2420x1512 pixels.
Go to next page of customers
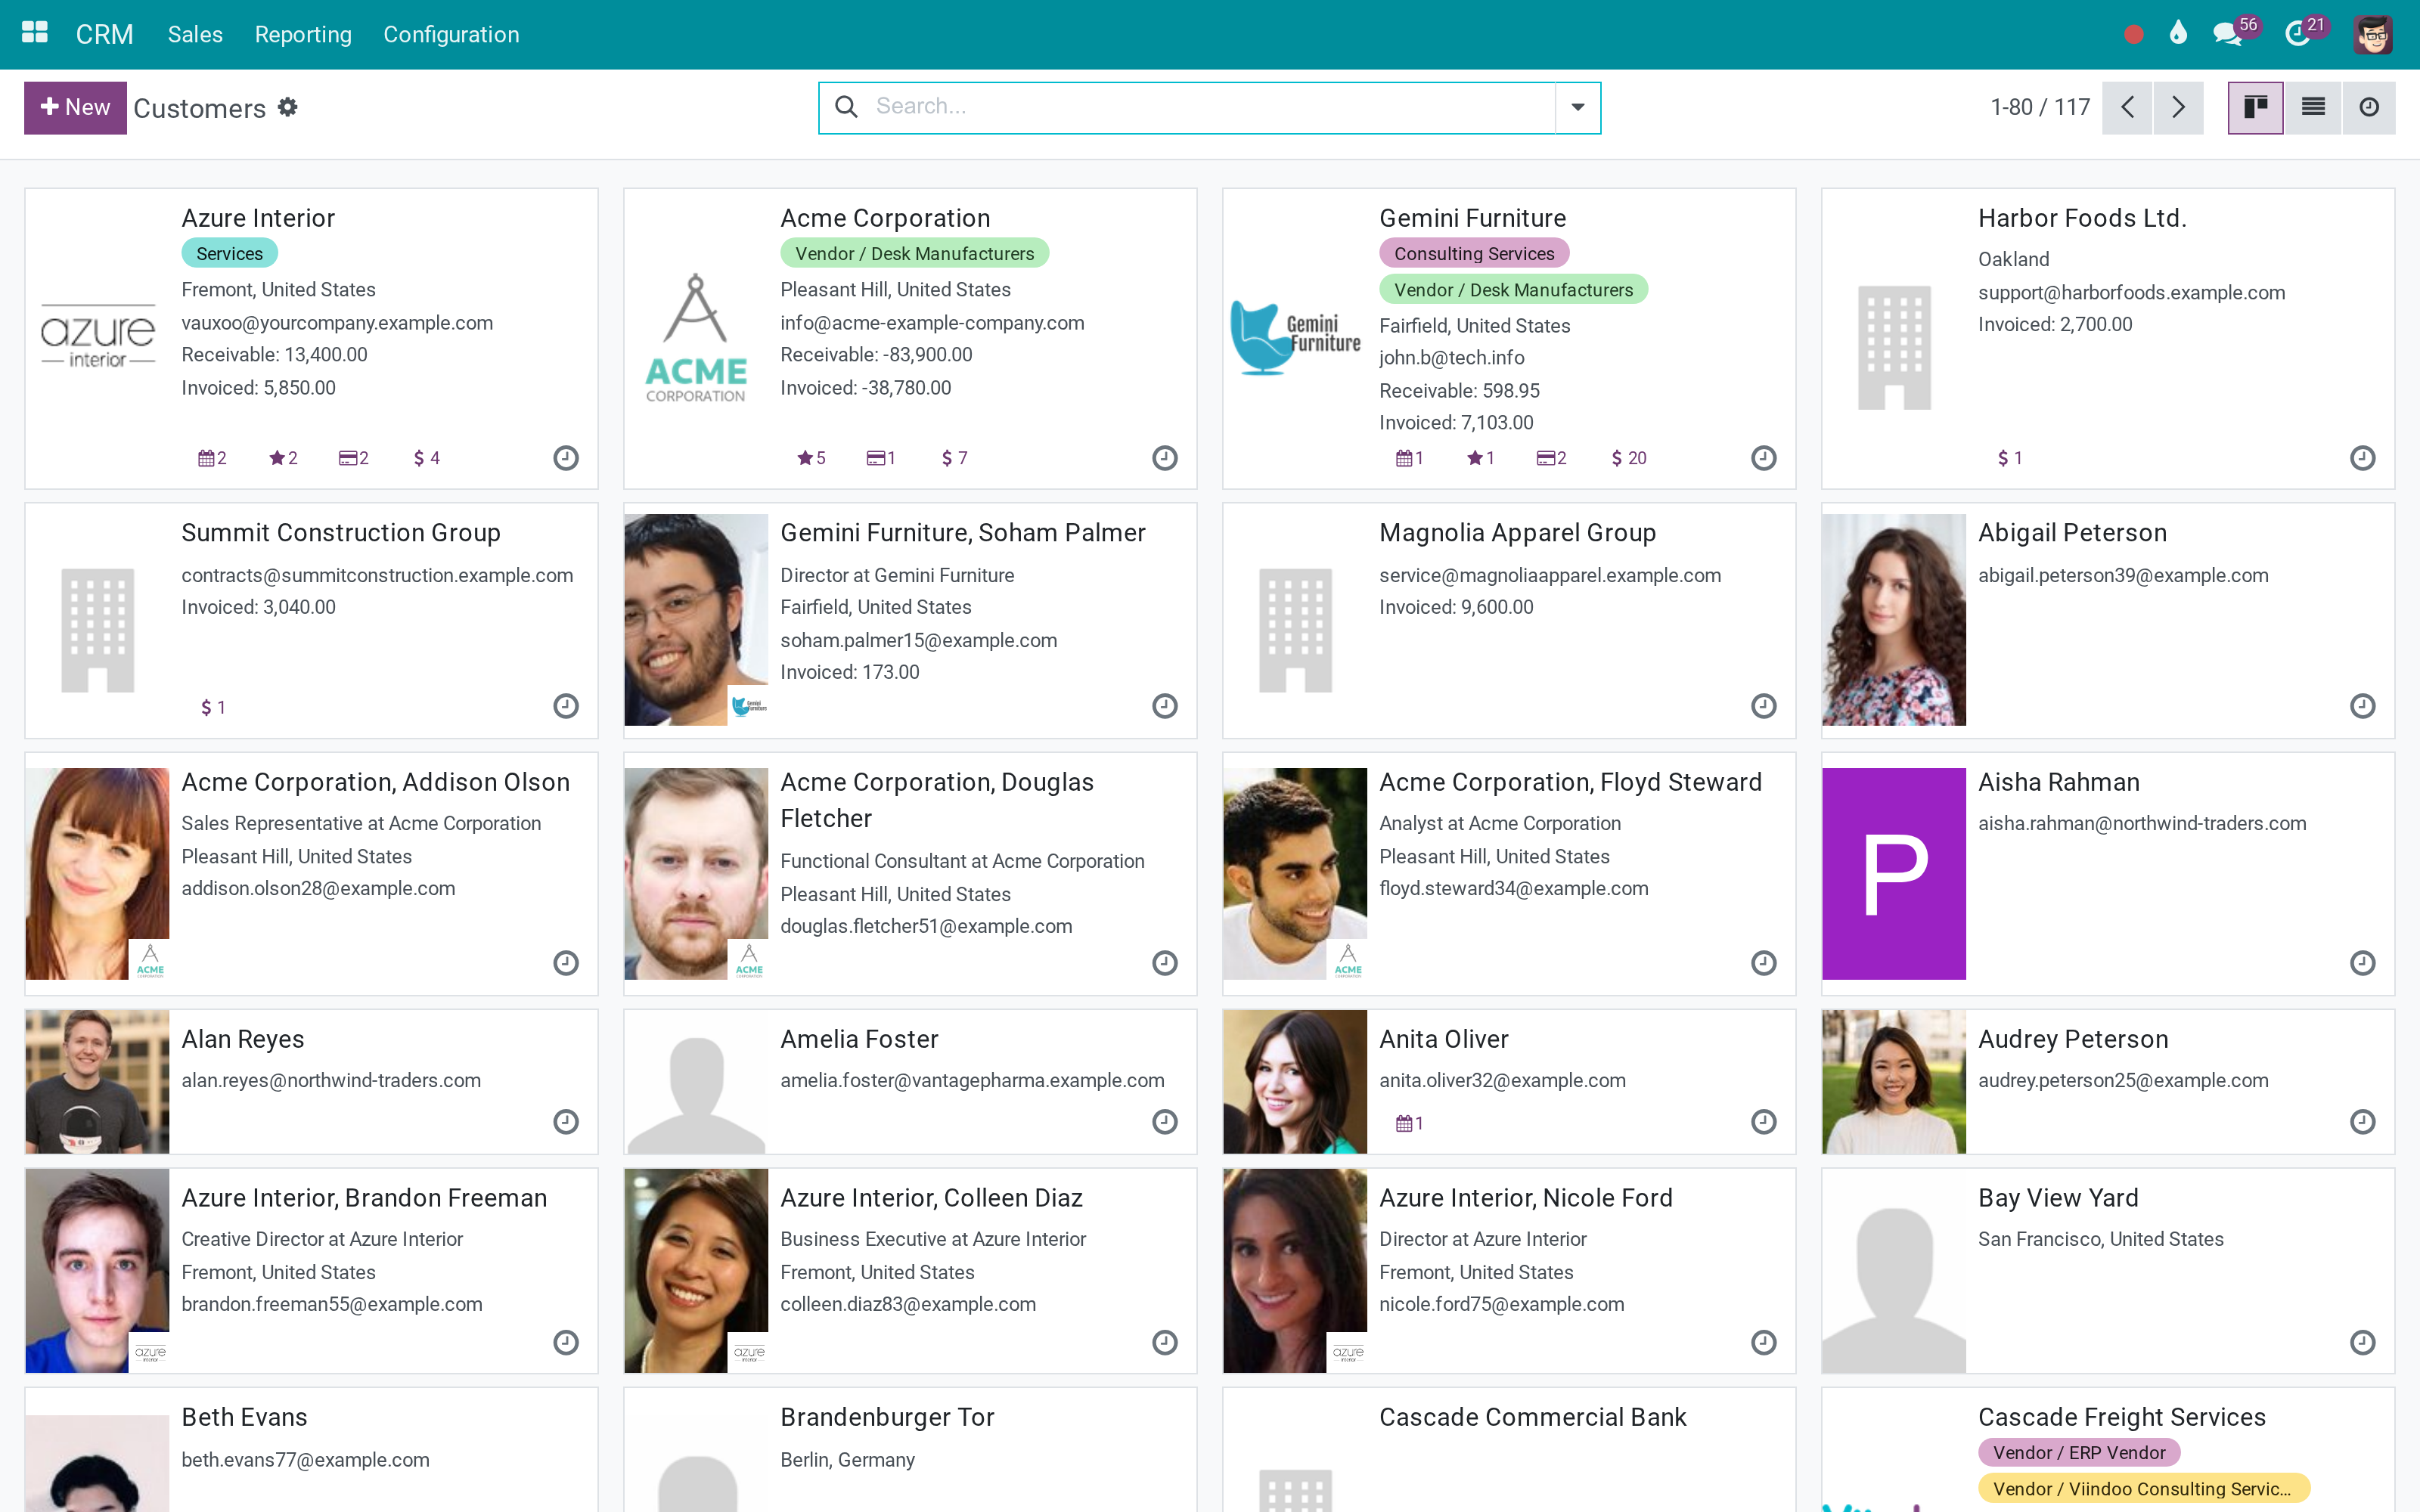(2179, 107)
